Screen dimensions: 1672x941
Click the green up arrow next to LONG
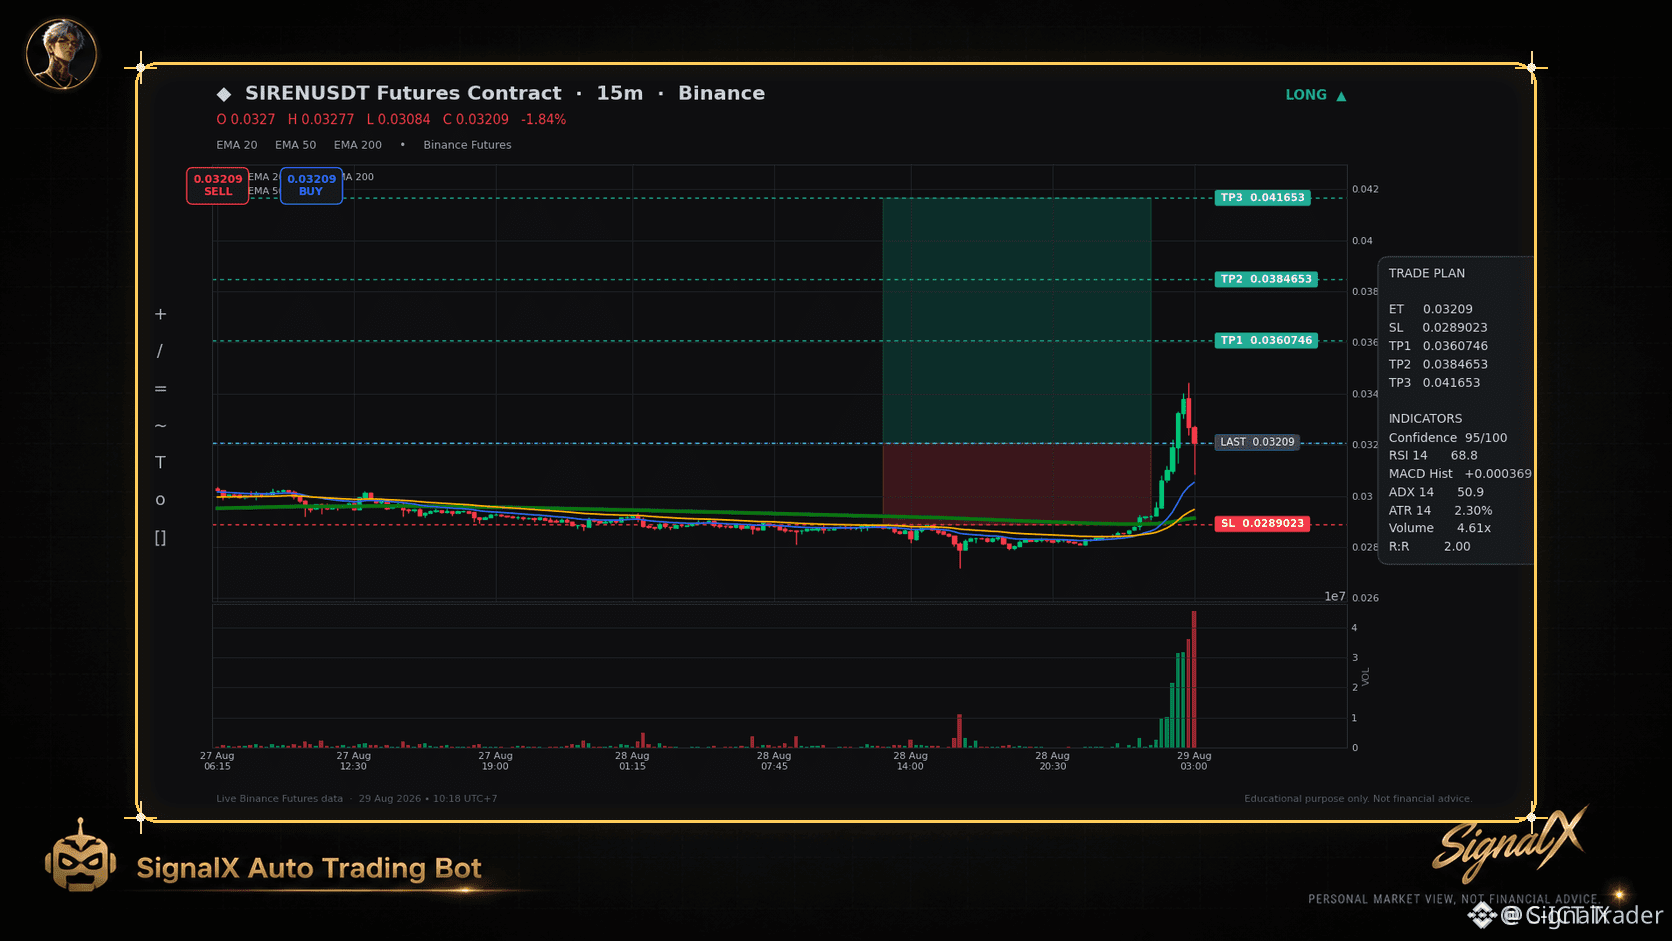click(x=1341, y=96)
